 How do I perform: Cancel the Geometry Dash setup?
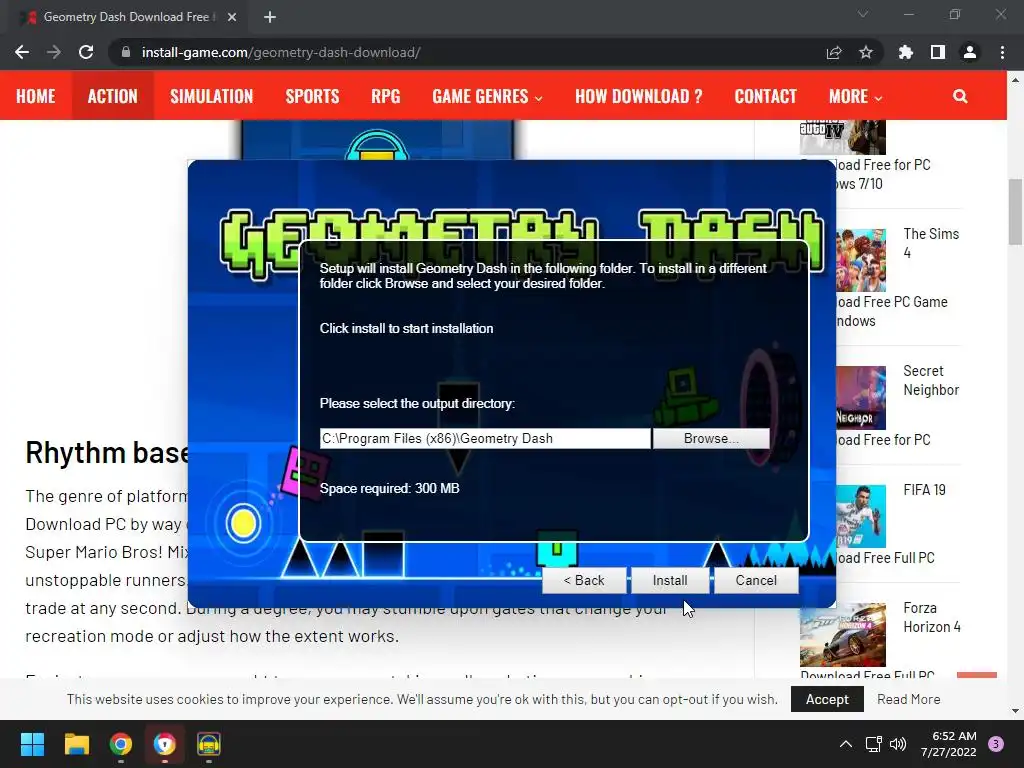(756, 580)
